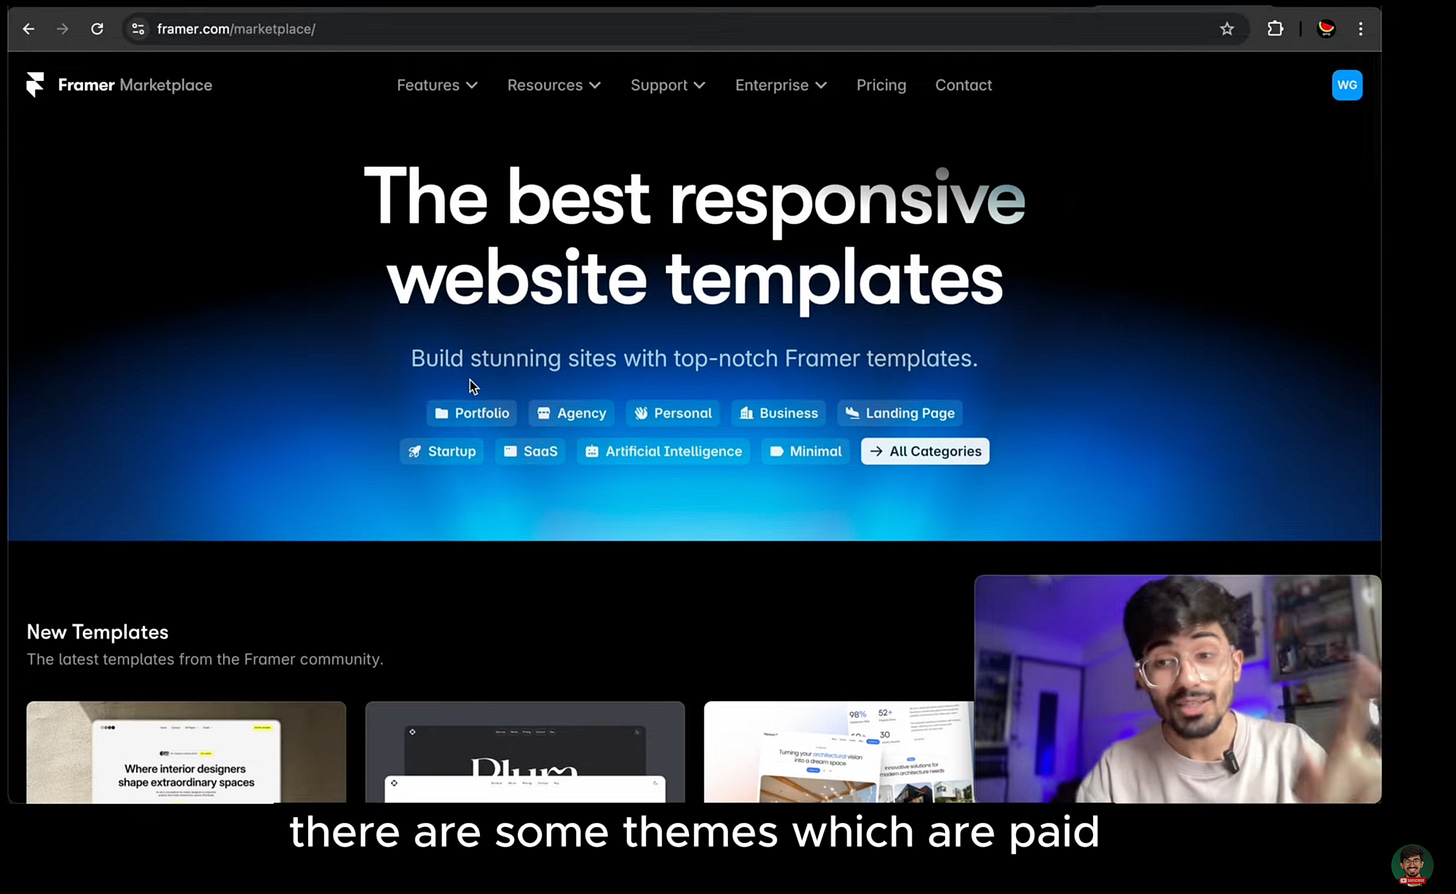1456x894 pixels.
Task: Click the Framer logo icon
Action: coord(35,85)
